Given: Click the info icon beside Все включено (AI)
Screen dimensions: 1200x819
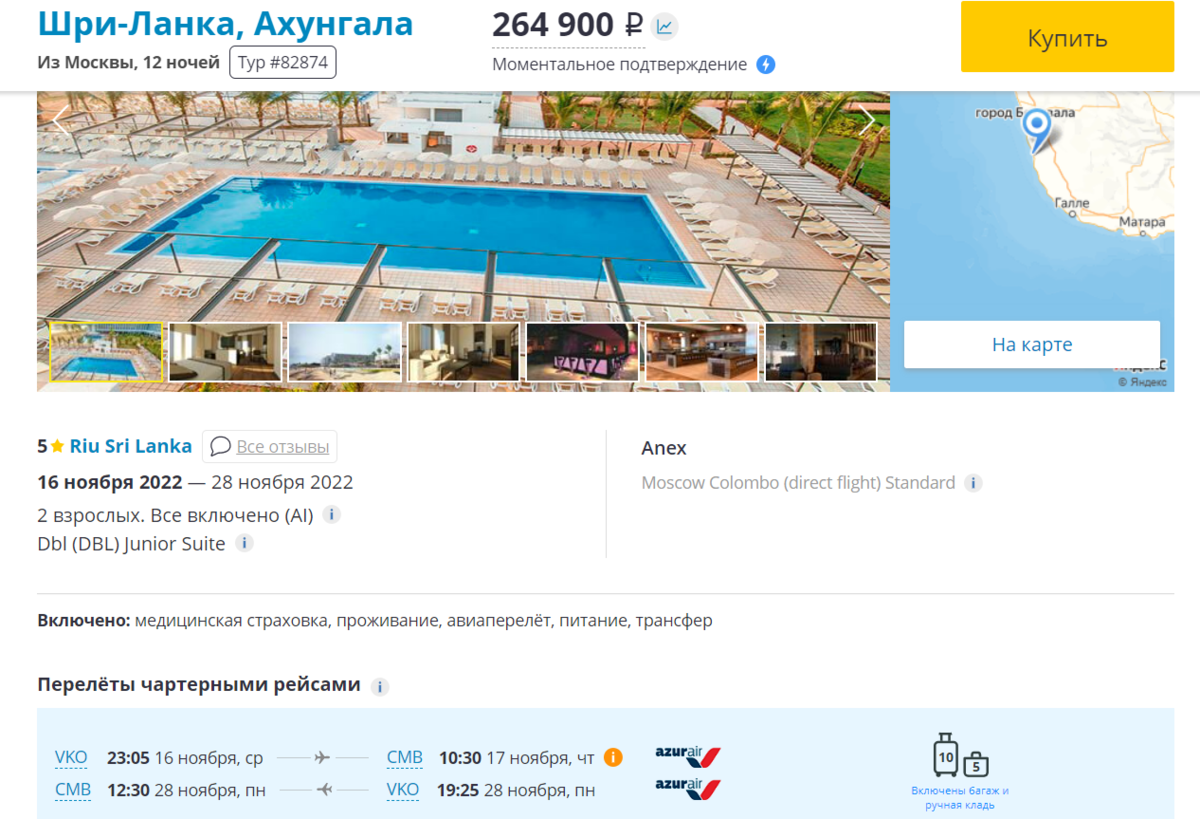Looking at the screenshot, I should pyautogui.click(x=332, y=515).
